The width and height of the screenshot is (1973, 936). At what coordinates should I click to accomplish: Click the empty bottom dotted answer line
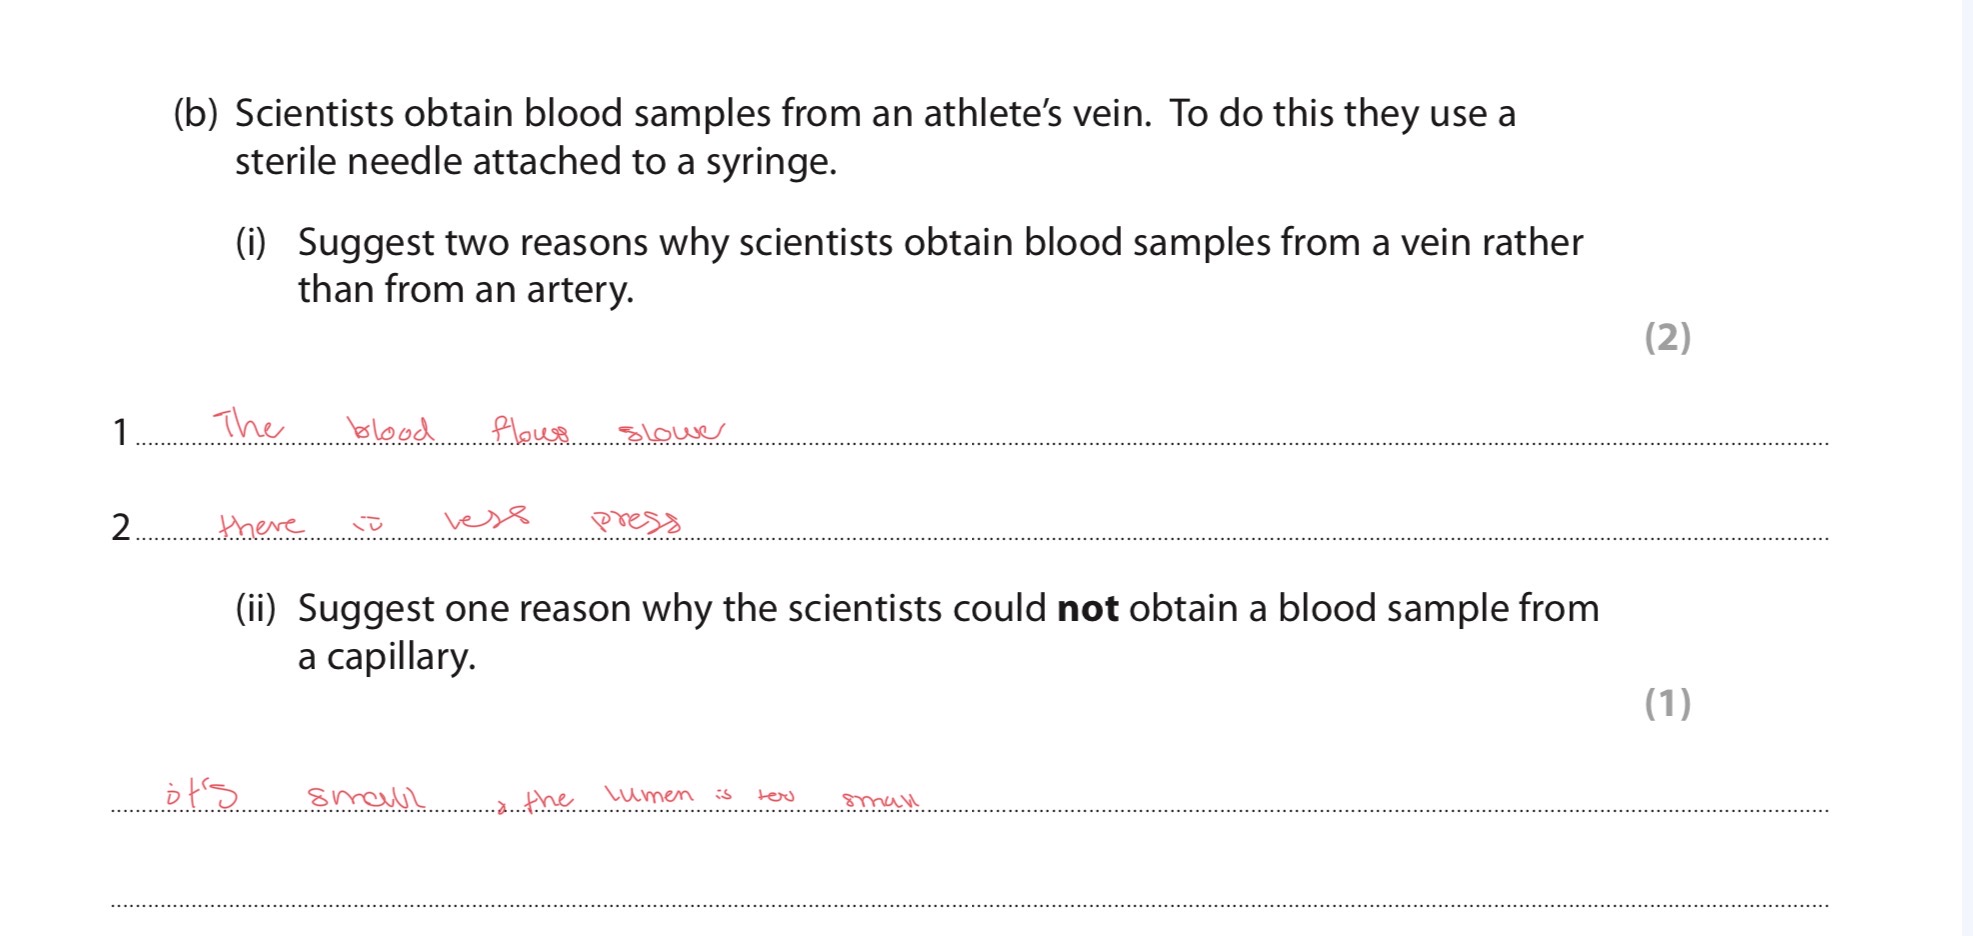click(x=968, y=904)
